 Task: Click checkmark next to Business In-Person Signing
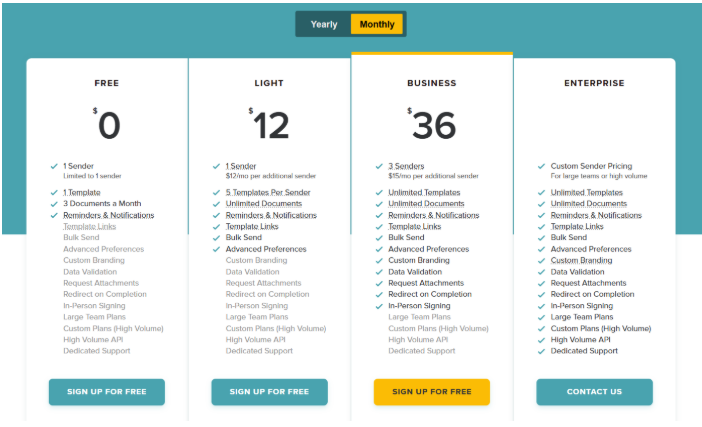[379, 306]
